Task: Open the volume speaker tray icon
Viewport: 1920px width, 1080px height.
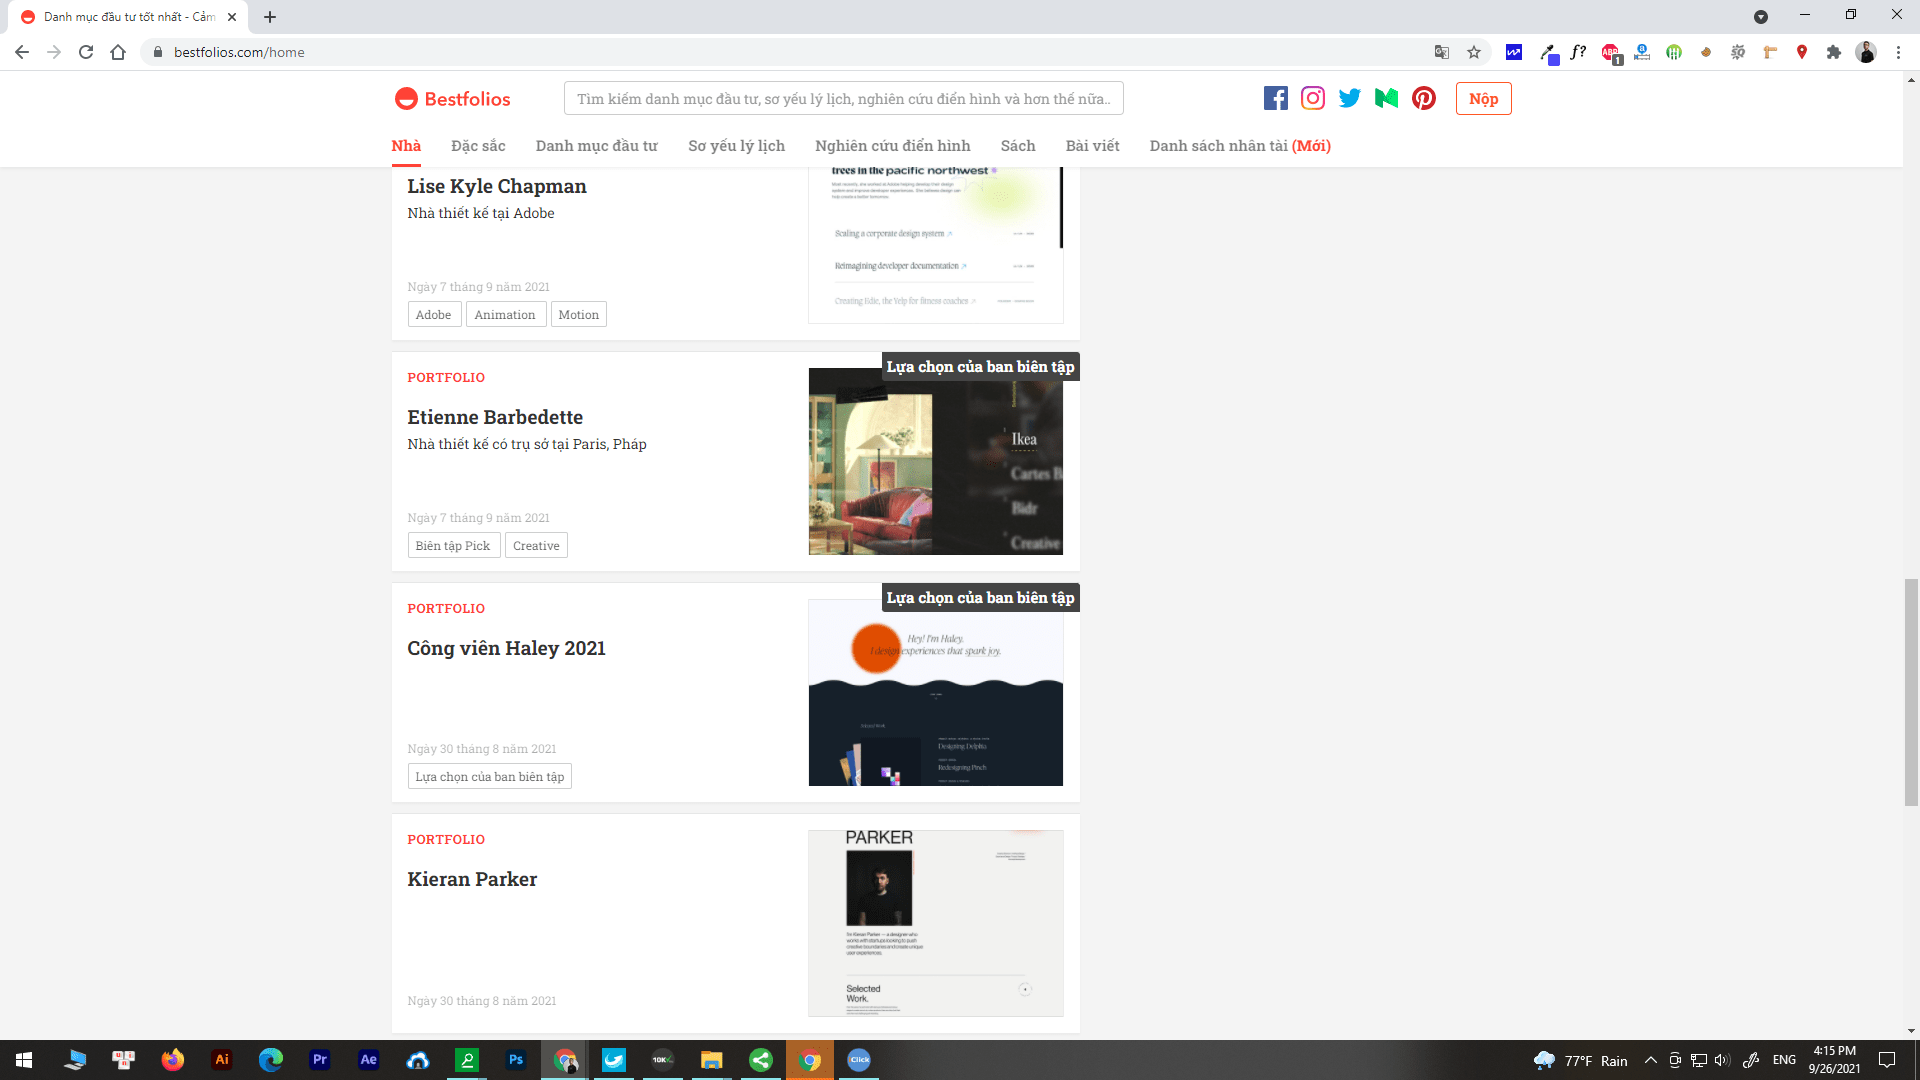Action: pyautogui.click(x=1722, y=1060)
